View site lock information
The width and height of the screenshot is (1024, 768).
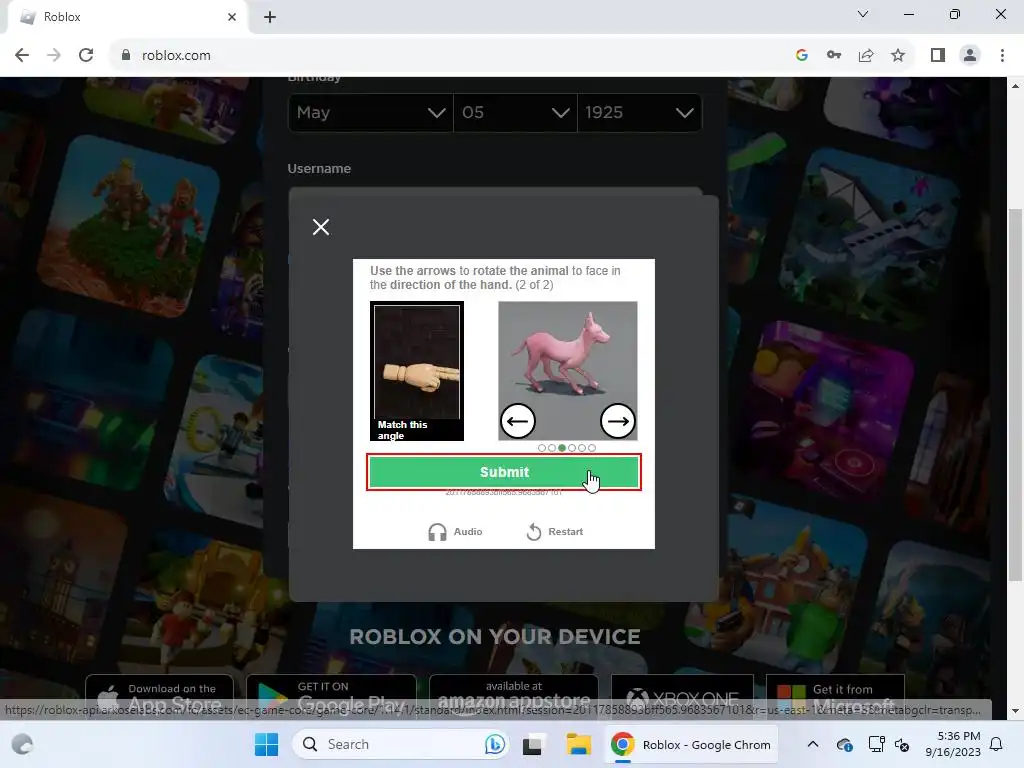[x=126, y=56]
